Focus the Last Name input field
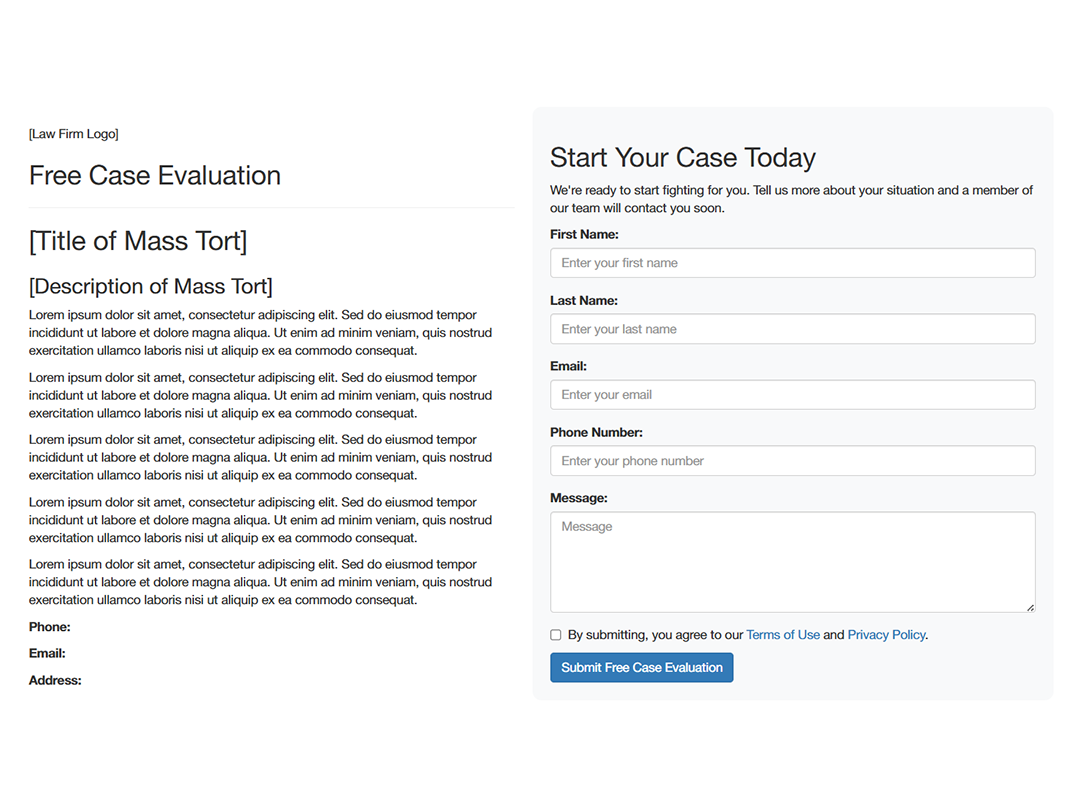Image resolution: width=1080 pixels, height=810 pixels. point(792,329)
